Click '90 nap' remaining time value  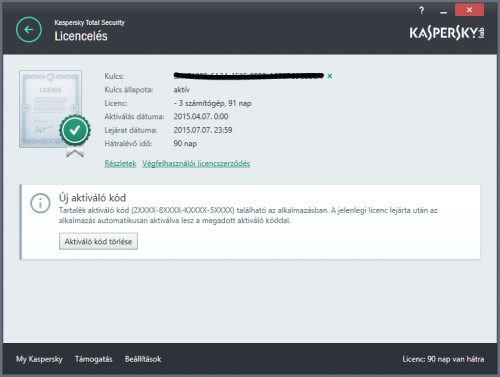point(185,143)
